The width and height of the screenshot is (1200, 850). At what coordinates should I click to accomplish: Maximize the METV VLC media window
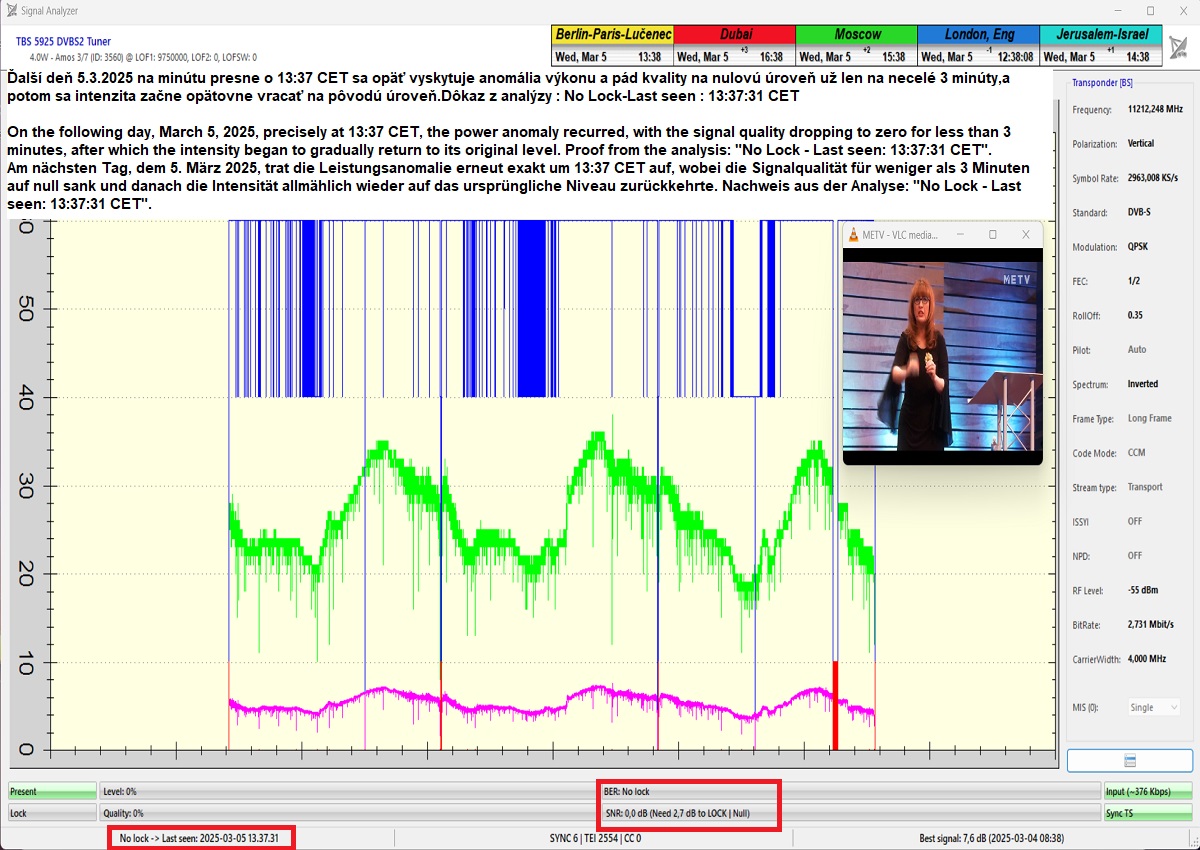pyautogui.click(x=992, y=235)
